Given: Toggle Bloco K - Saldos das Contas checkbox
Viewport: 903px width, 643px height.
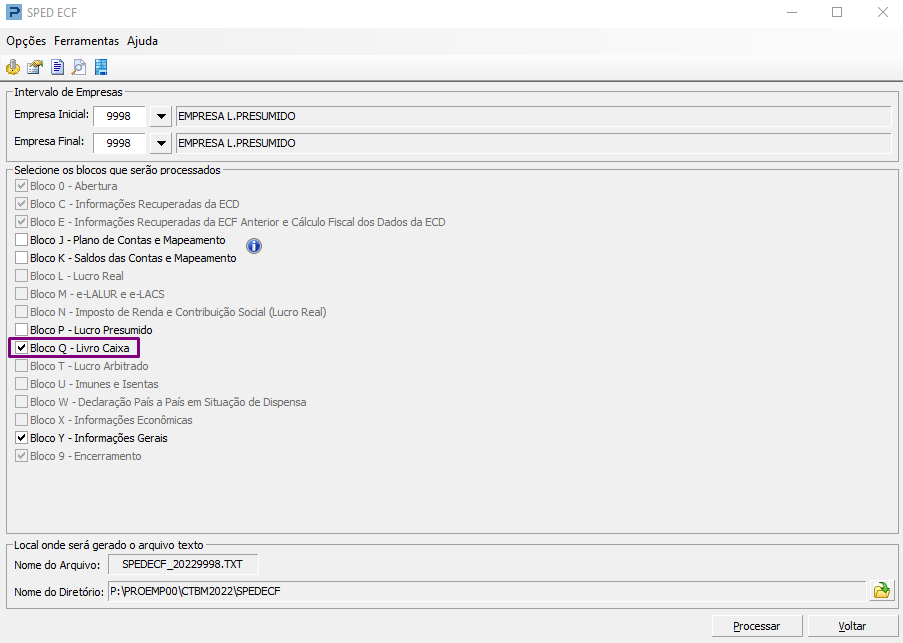Looking at the screenshot, I should [x=21, y=257].
